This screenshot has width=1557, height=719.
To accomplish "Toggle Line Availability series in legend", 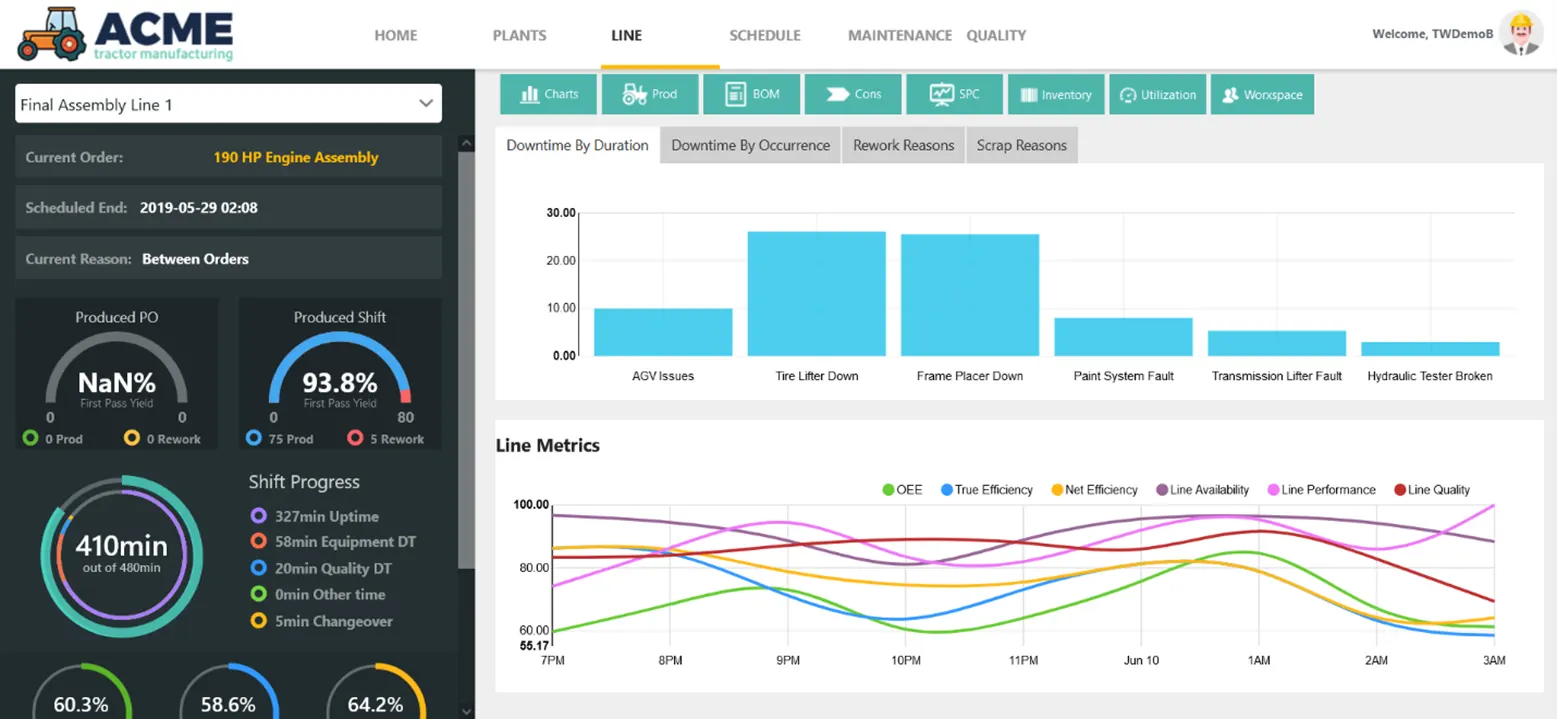I will 1202,490.
